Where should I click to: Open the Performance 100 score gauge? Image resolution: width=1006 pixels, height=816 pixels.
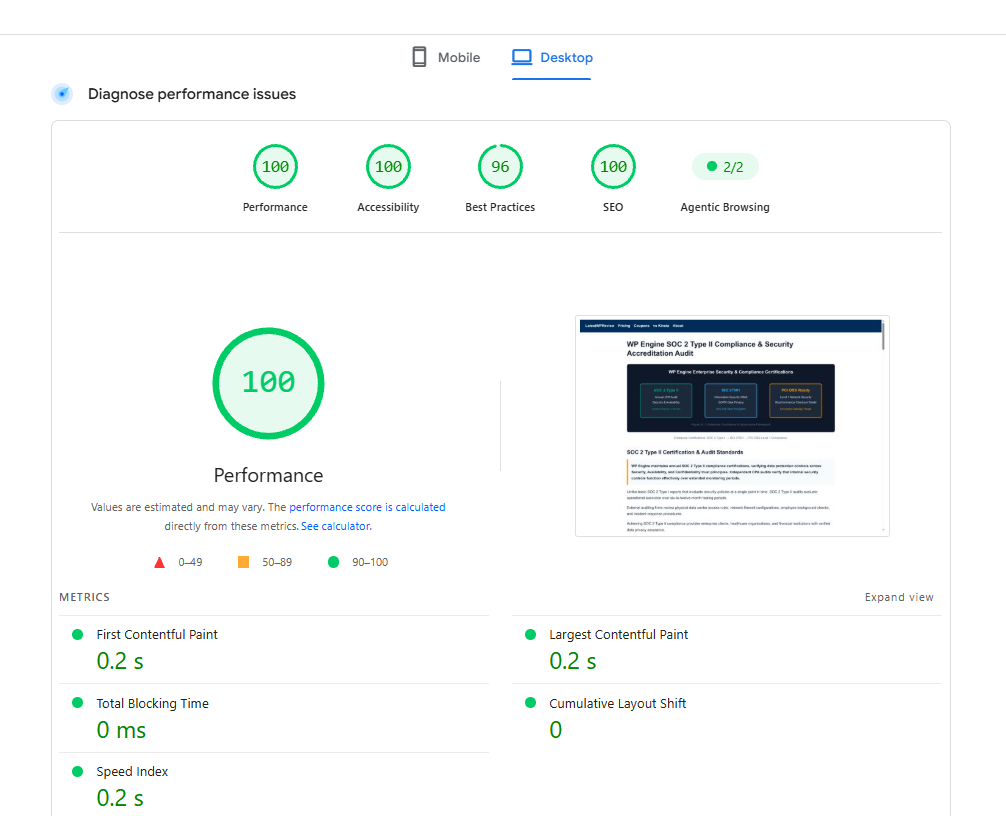[x=275, y=167]
